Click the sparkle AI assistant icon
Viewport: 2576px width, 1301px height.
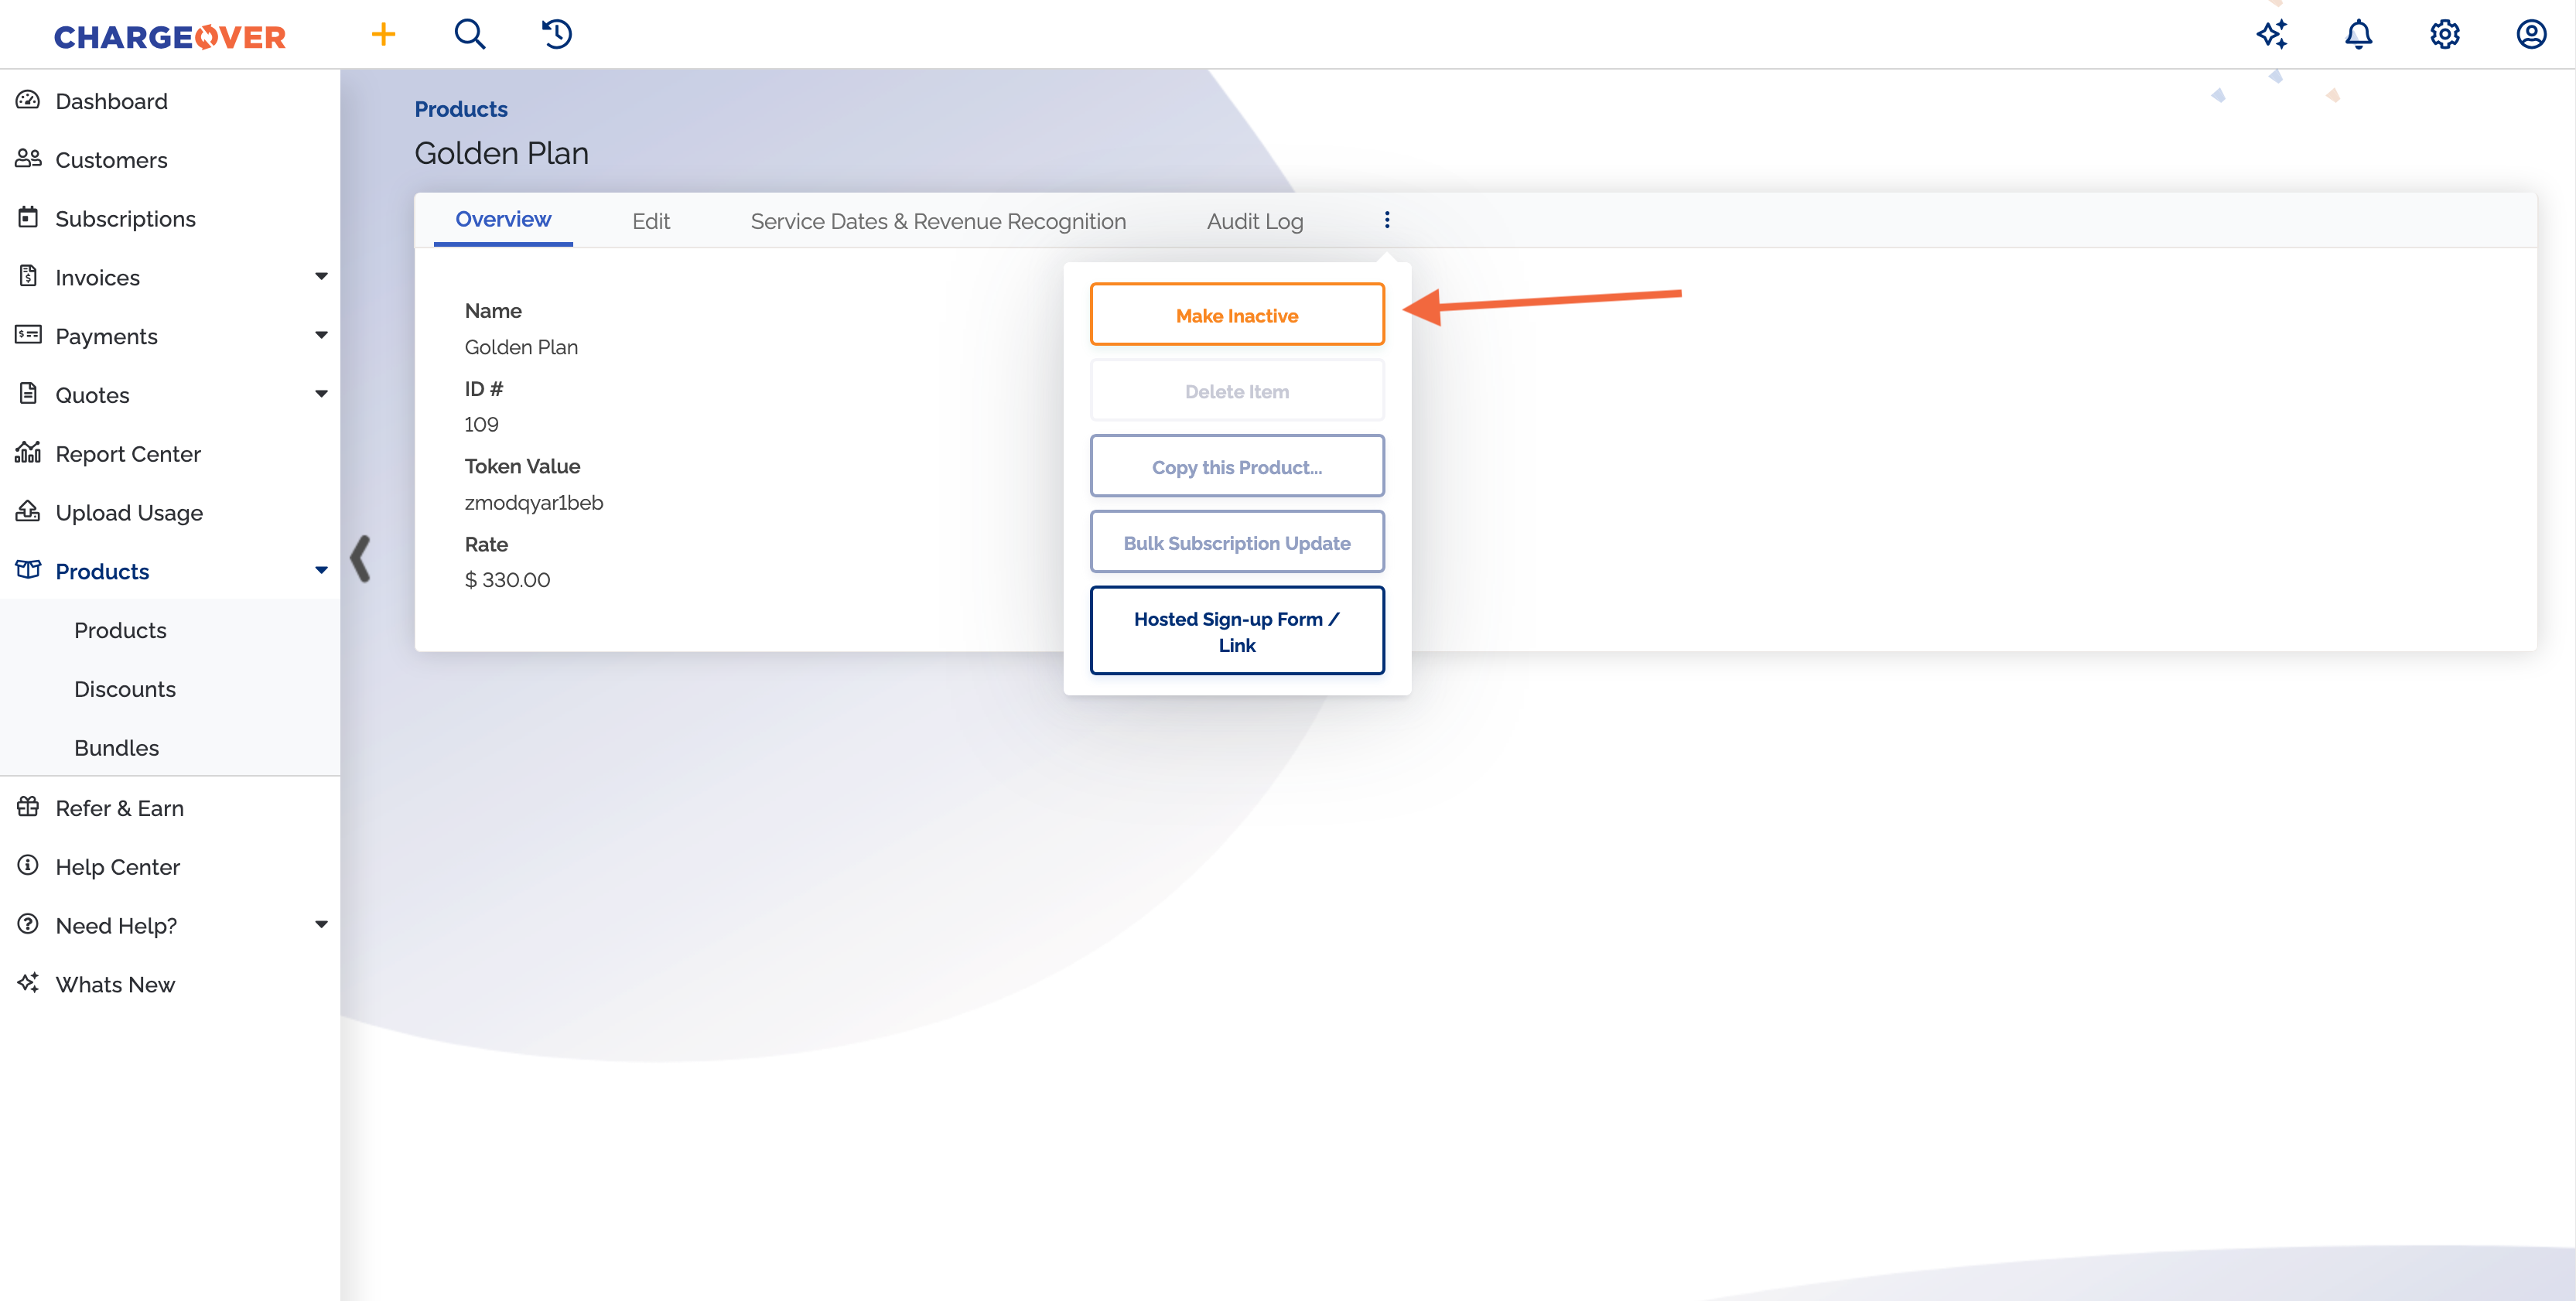tap(2271, 35)
